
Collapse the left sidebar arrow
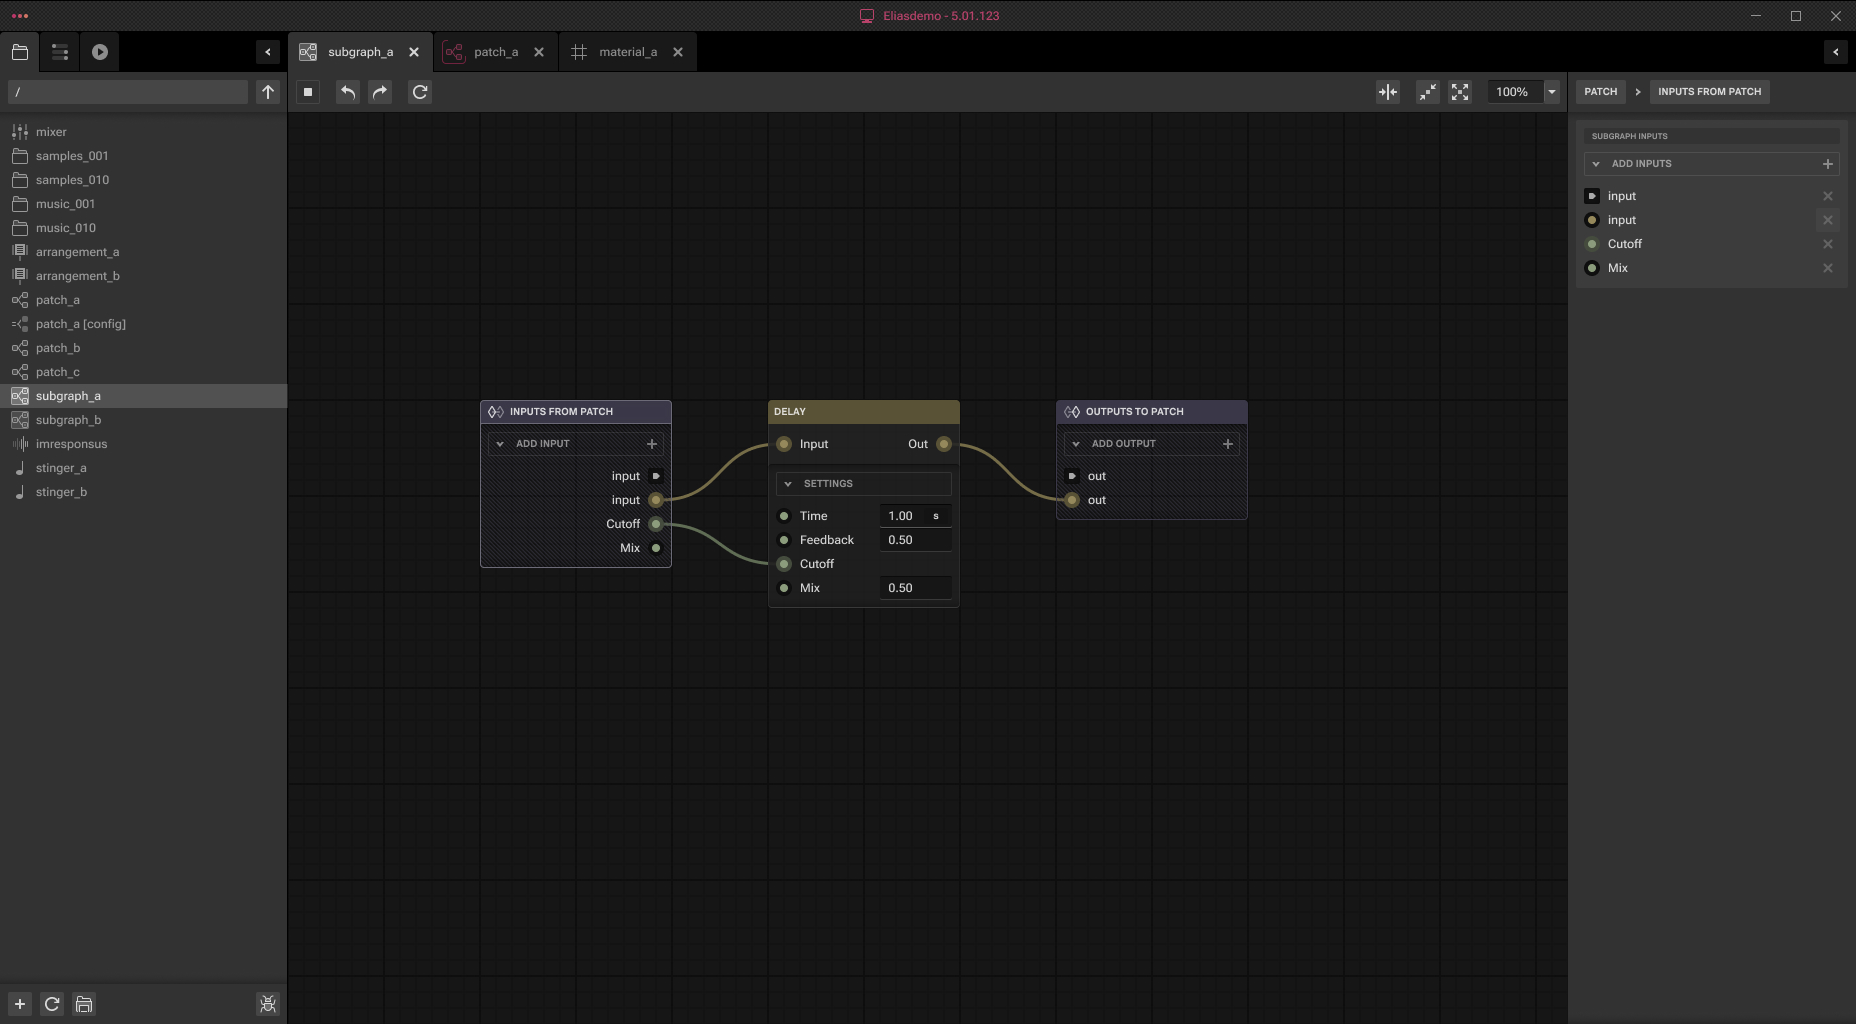point(268,52)
